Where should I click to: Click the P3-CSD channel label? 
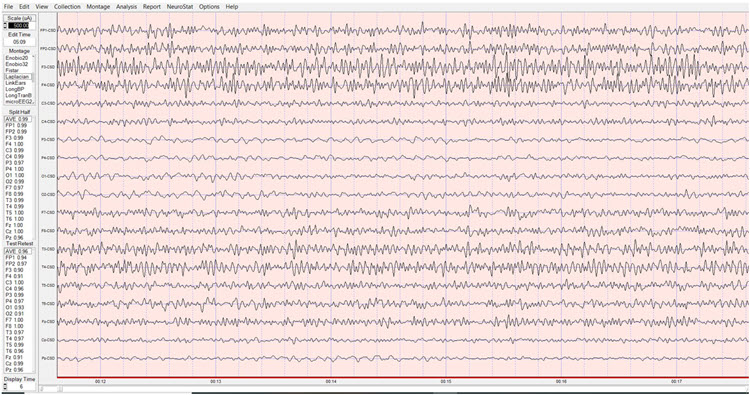49,140
